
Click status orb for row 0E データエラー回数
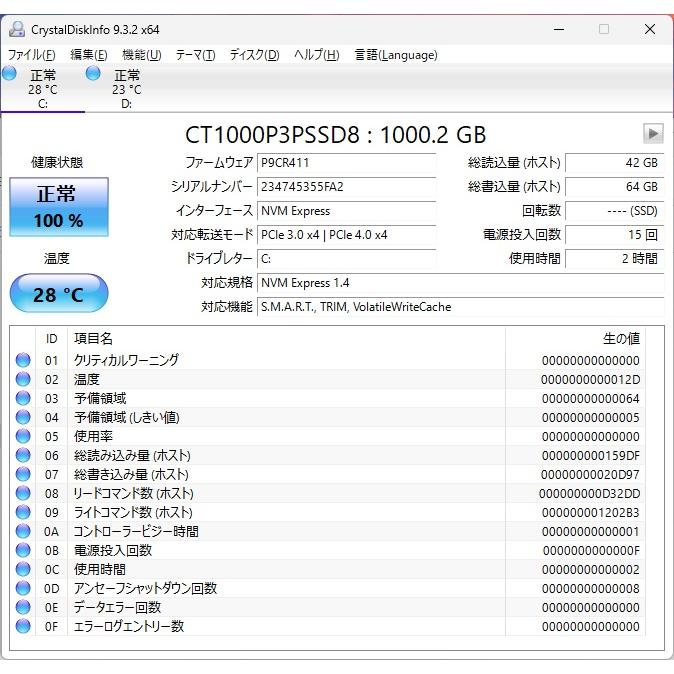tap(23, 607)
